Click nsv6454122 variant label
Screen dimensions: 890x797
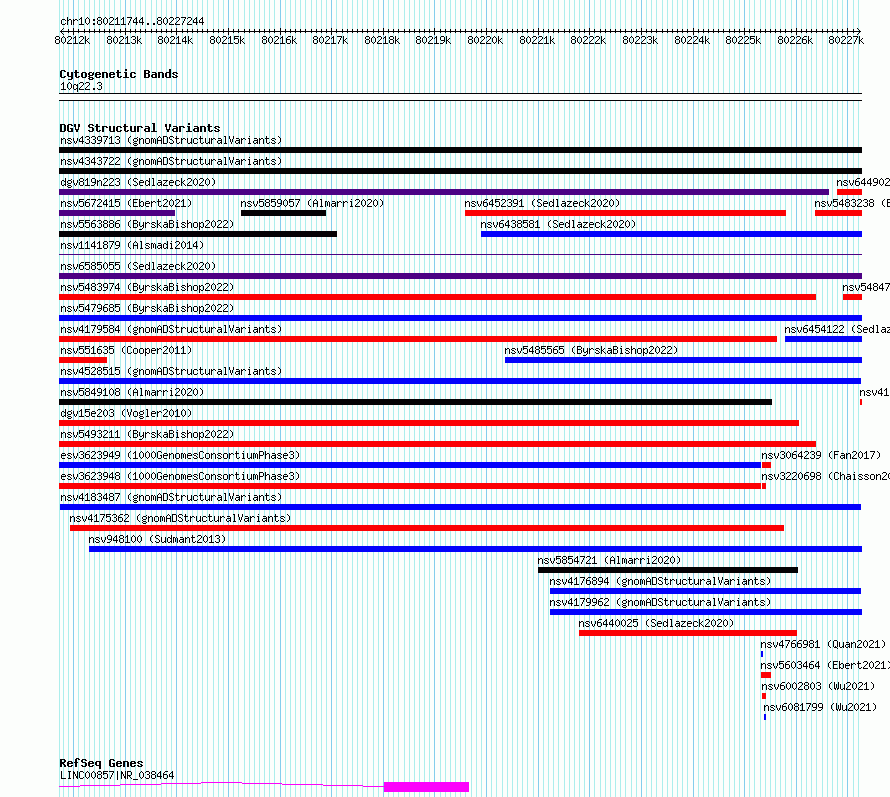(x=837, y=329)
